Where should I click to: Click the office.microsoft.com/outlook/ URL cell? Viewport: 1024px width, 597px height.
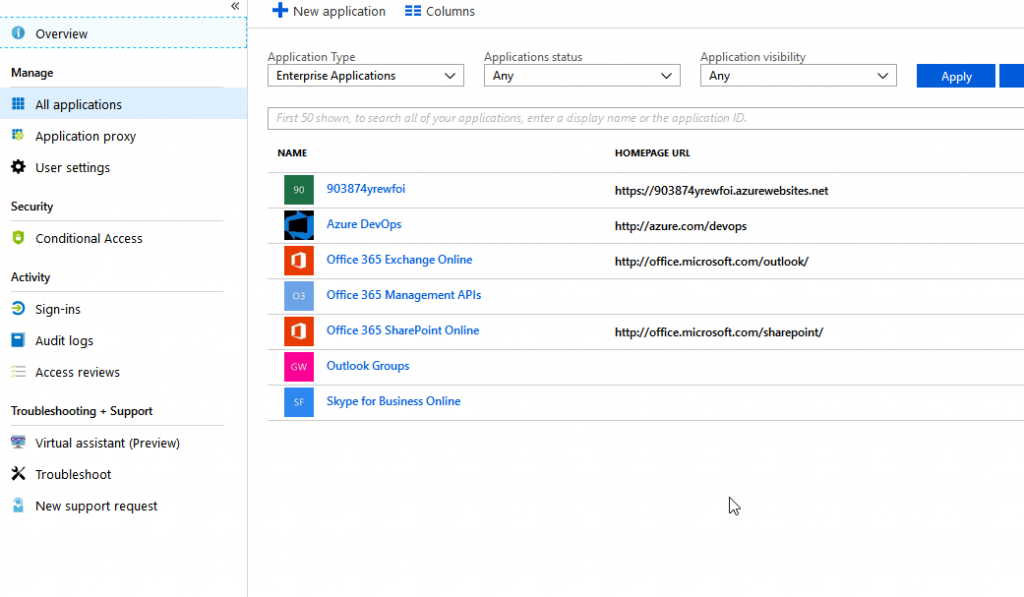711,261
